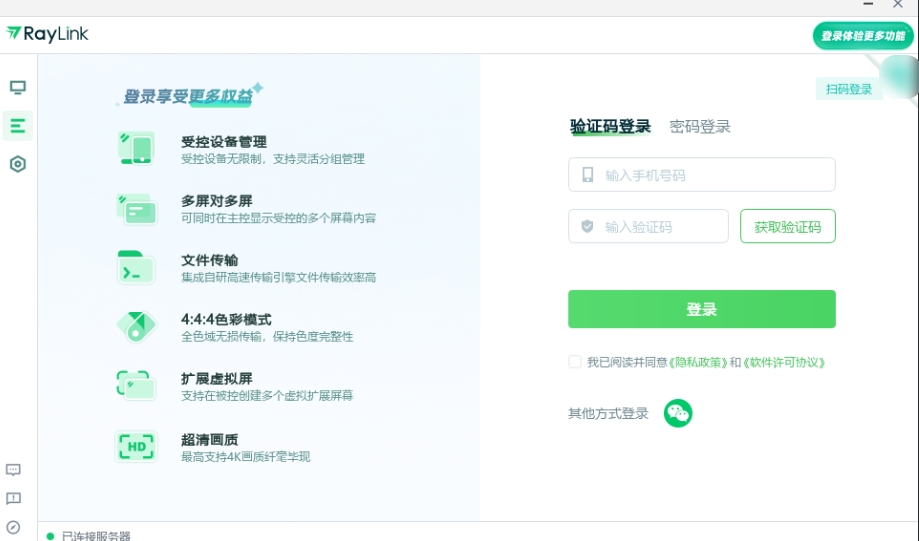
Task: Click the 文件传输 heading text
Action: pyautogui.click(x=209, y=260)
